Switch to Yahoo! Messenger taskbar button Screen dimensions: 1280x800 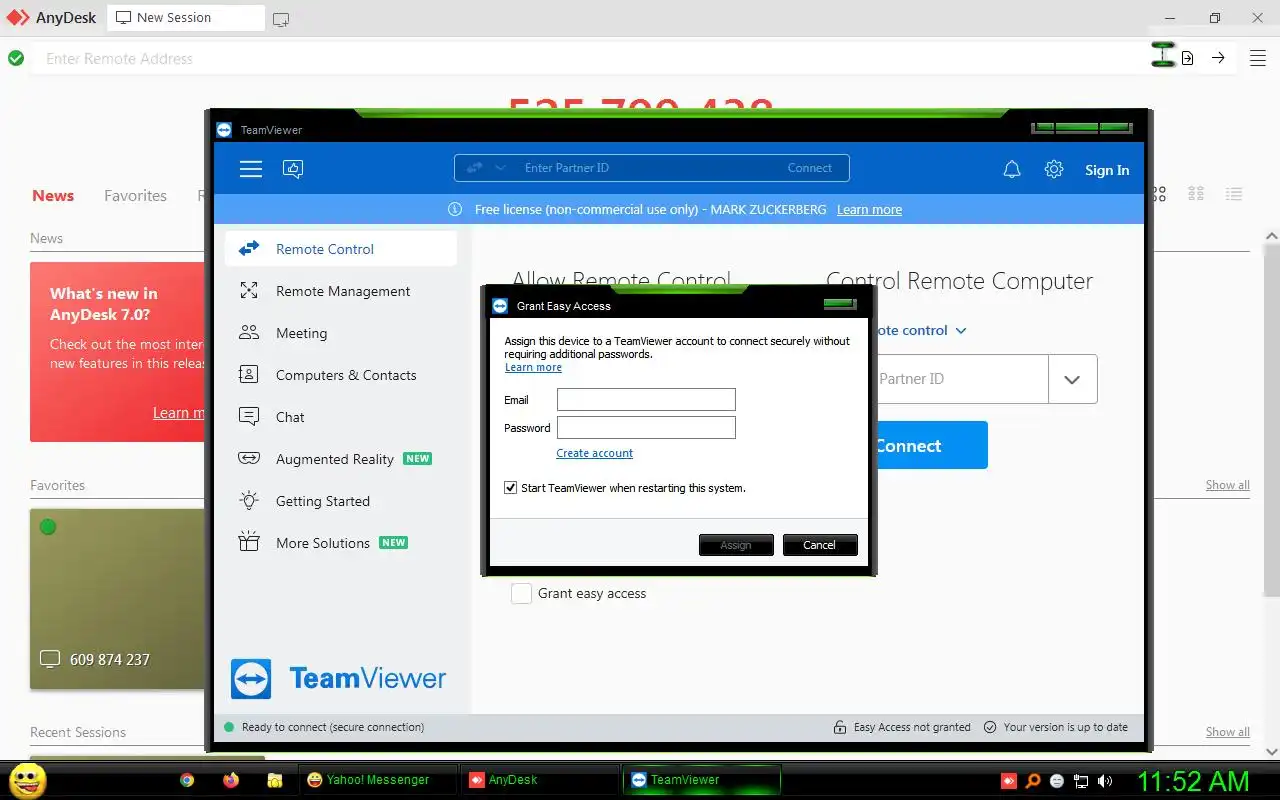pos(378,780)
